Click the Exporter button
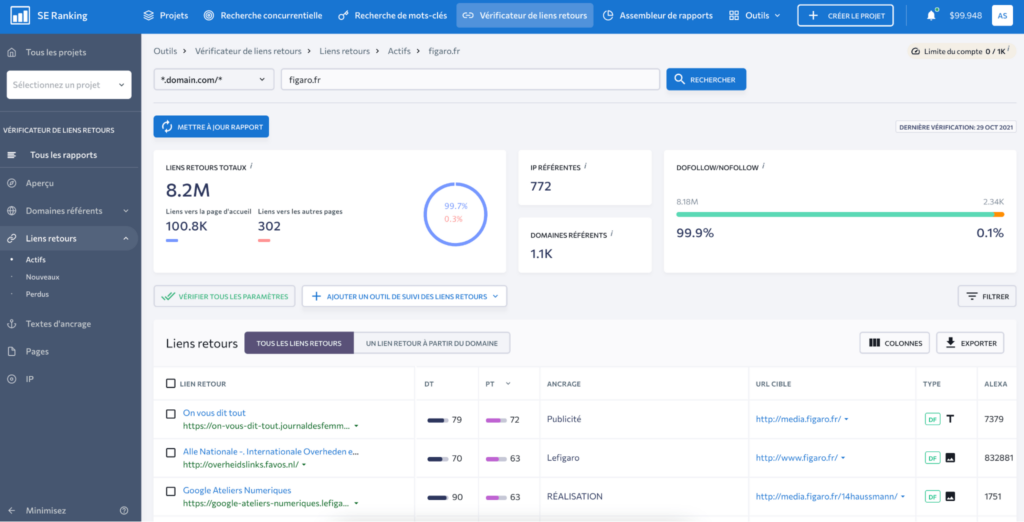This screenshot has height=522, width=1024. pos(970,343)
